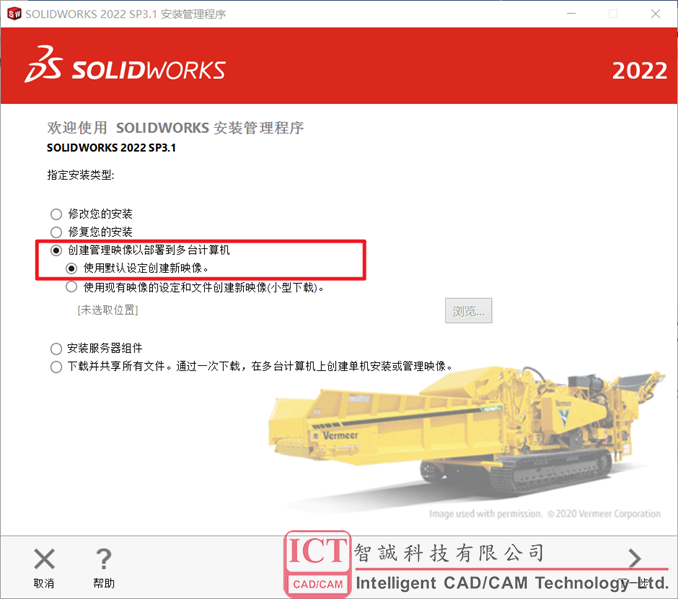
Task: Click the window title SOLIDWORKS 2022 SP3.1 安装管理程序
Action: [125, 14]
